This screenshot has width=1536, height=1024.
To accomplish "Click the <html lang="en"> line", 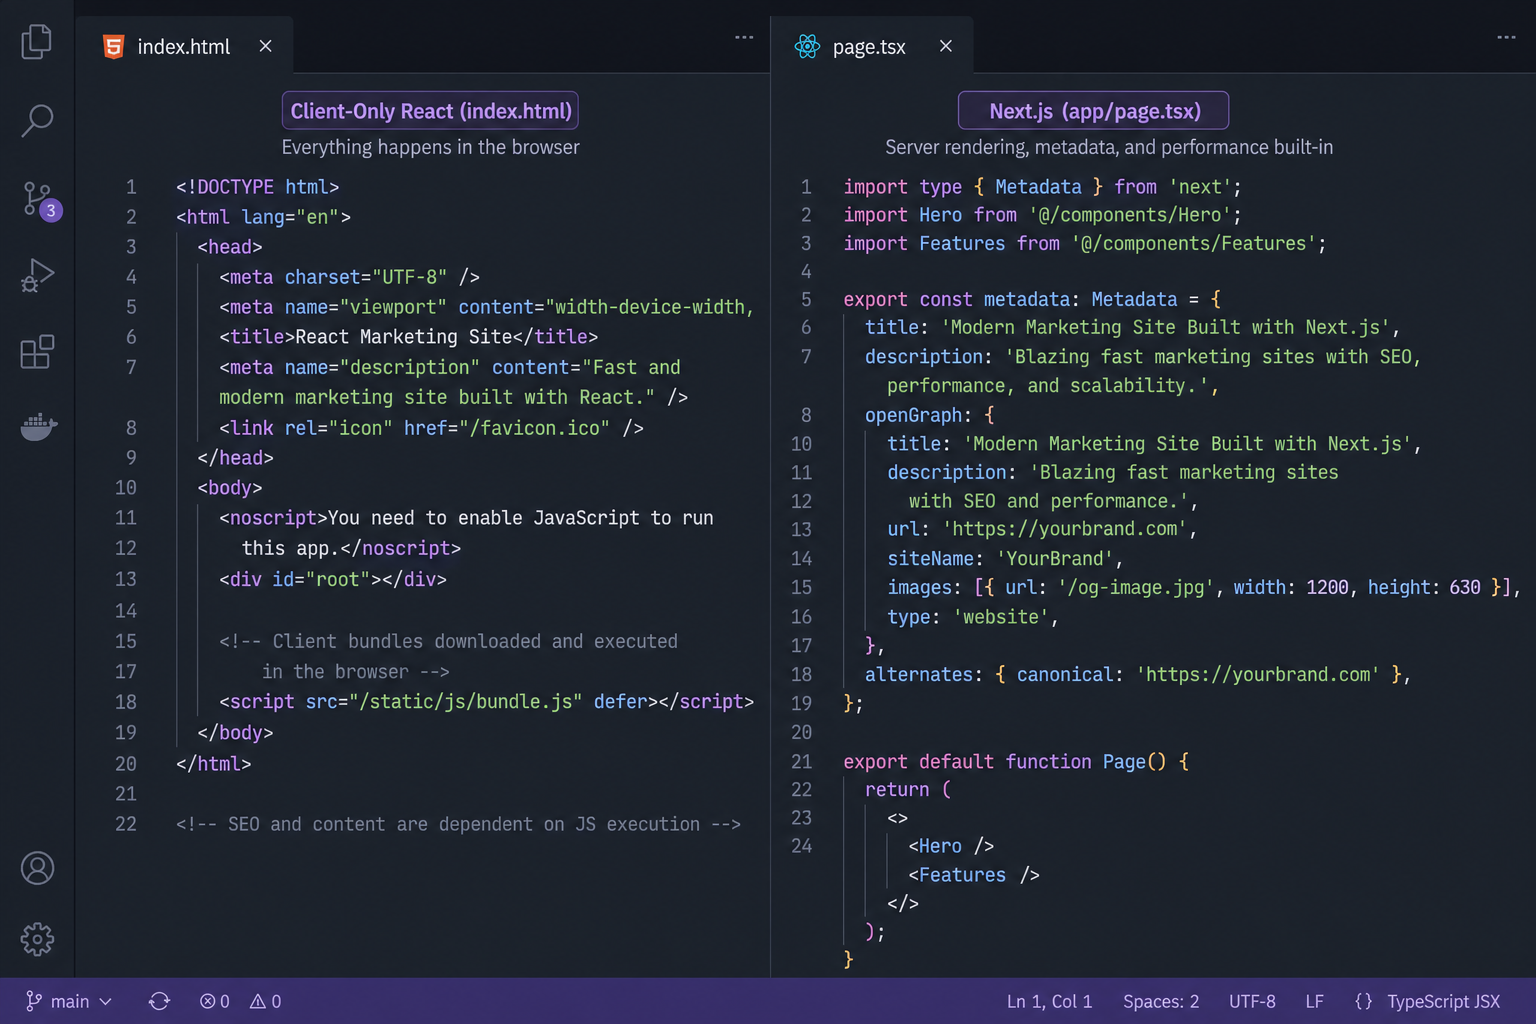I will [x=263, y=217].
